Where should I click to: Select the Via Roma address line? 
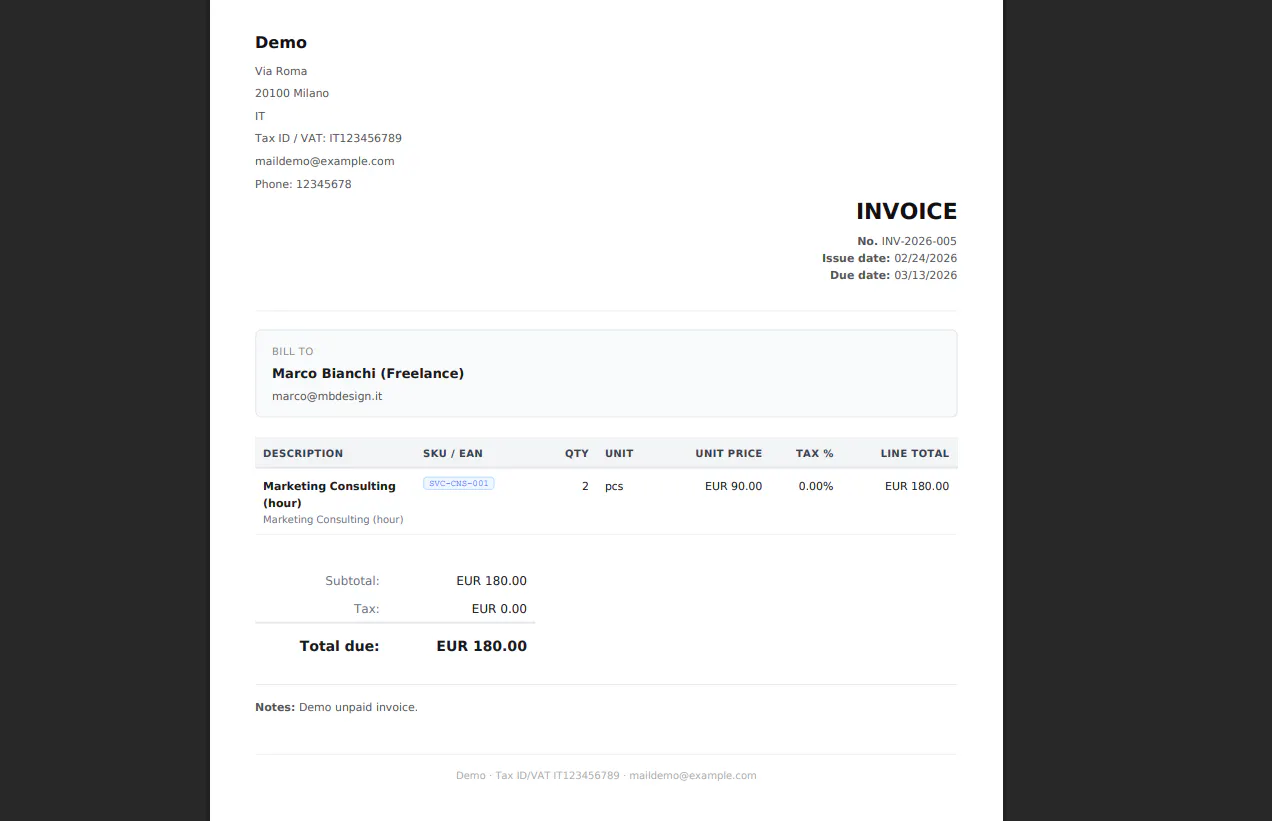pos(281,71)
